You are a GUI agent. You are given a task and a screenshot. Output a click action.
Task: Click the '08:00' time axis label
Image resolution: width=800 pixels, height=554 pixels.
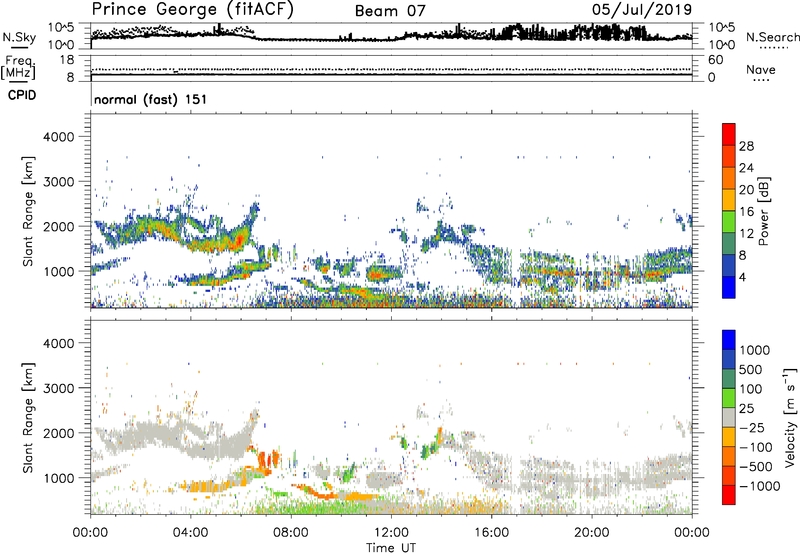coord(291,533)
